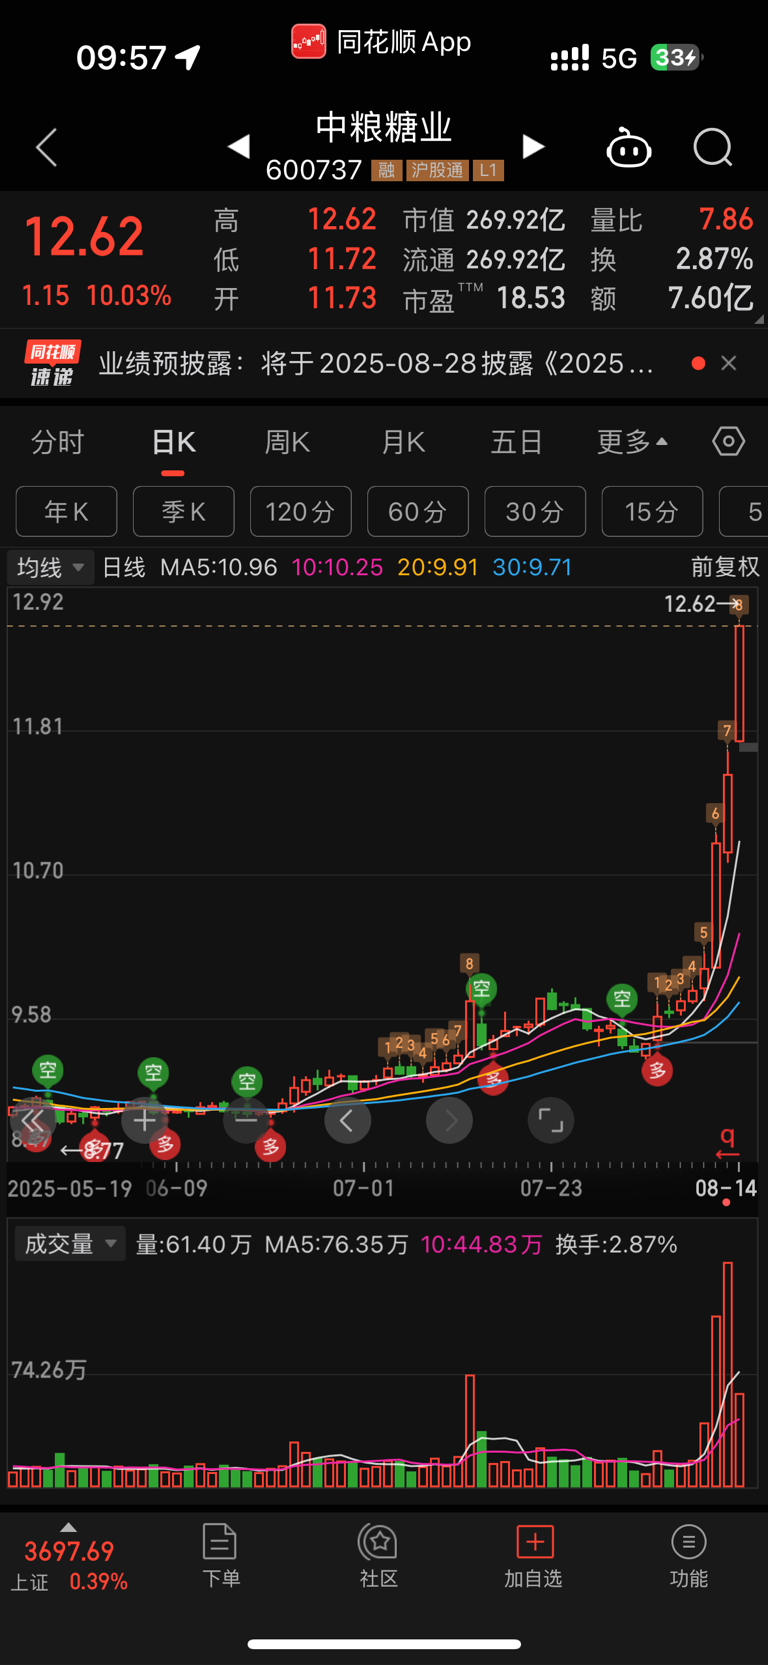Viewport: 769px width, 1665px height.
Task: Tap the 额 7.60亿 turnover amount
Action: pyautogui.click(x=710, y=298)
